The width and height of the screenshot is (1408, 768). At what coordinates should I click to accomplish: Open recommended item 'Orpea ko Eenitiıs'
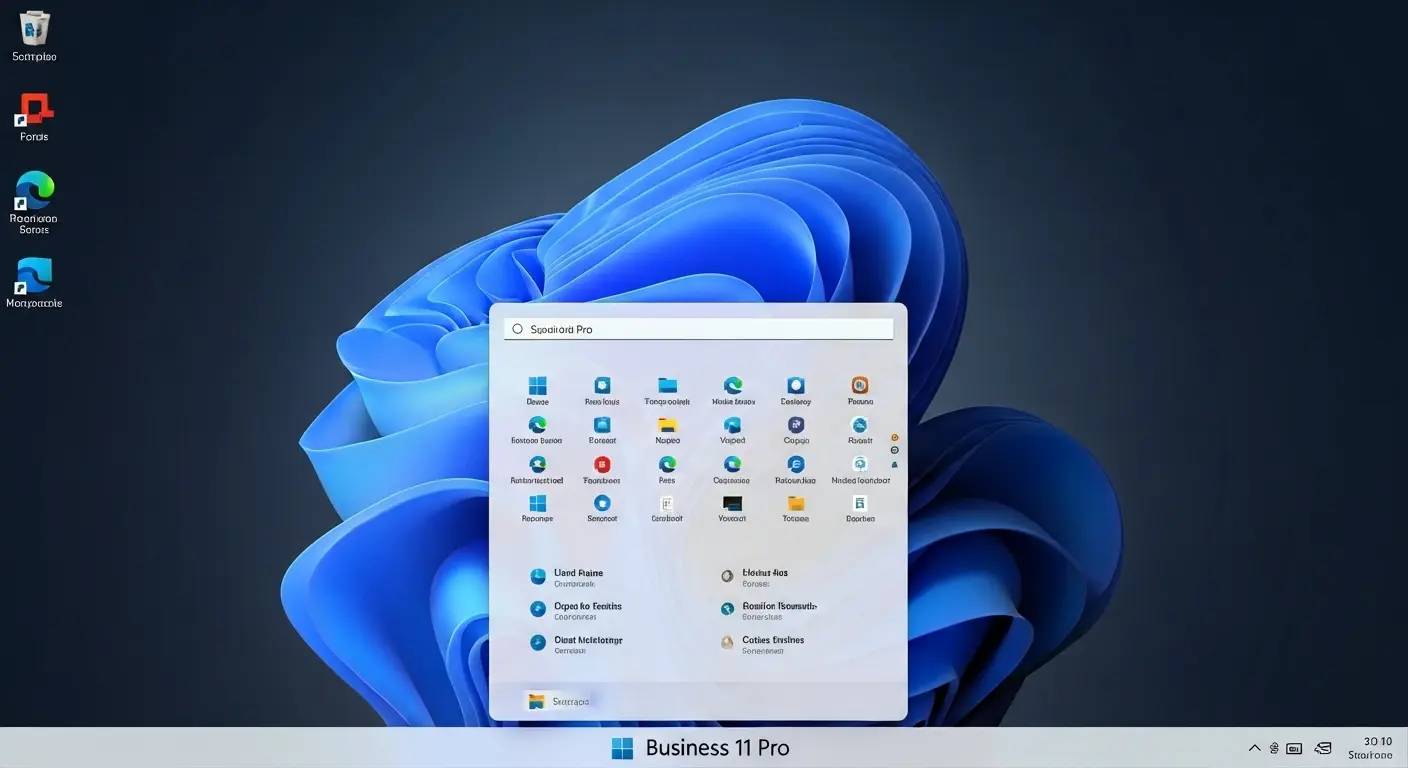point(575,610)
